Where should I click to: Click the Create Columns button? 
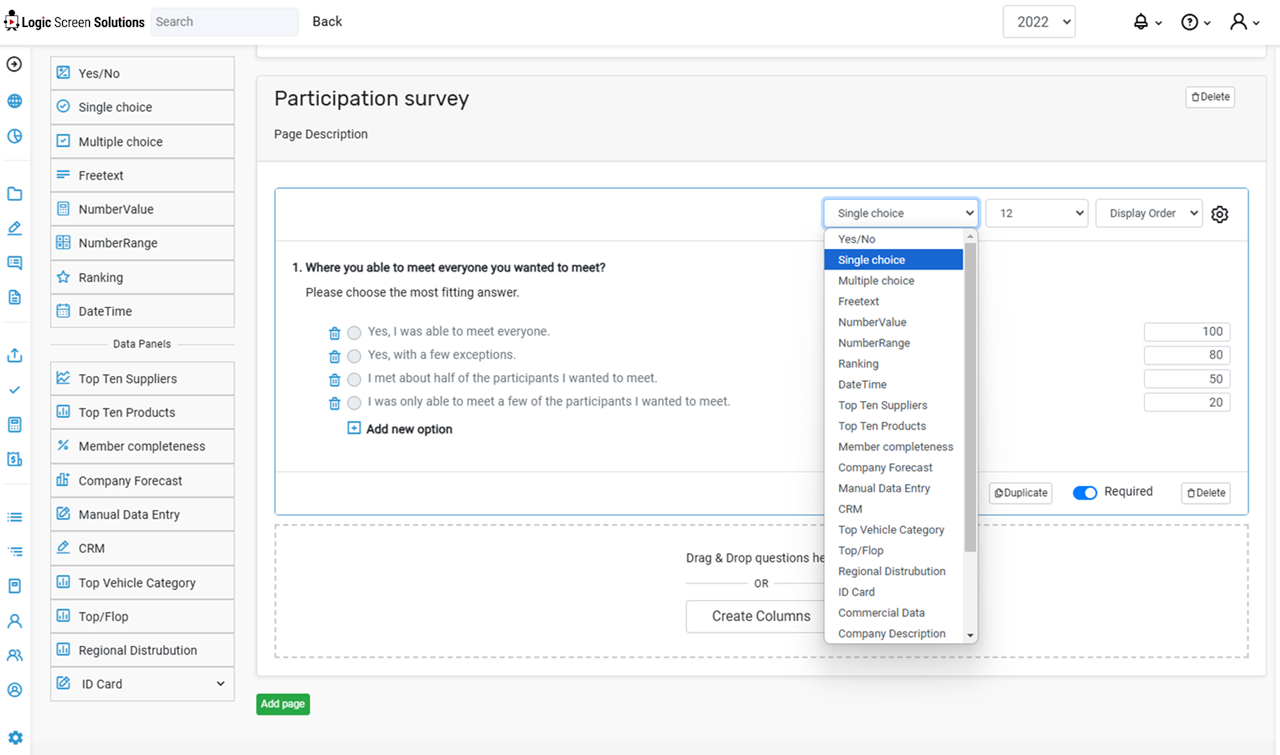point(761,616)
